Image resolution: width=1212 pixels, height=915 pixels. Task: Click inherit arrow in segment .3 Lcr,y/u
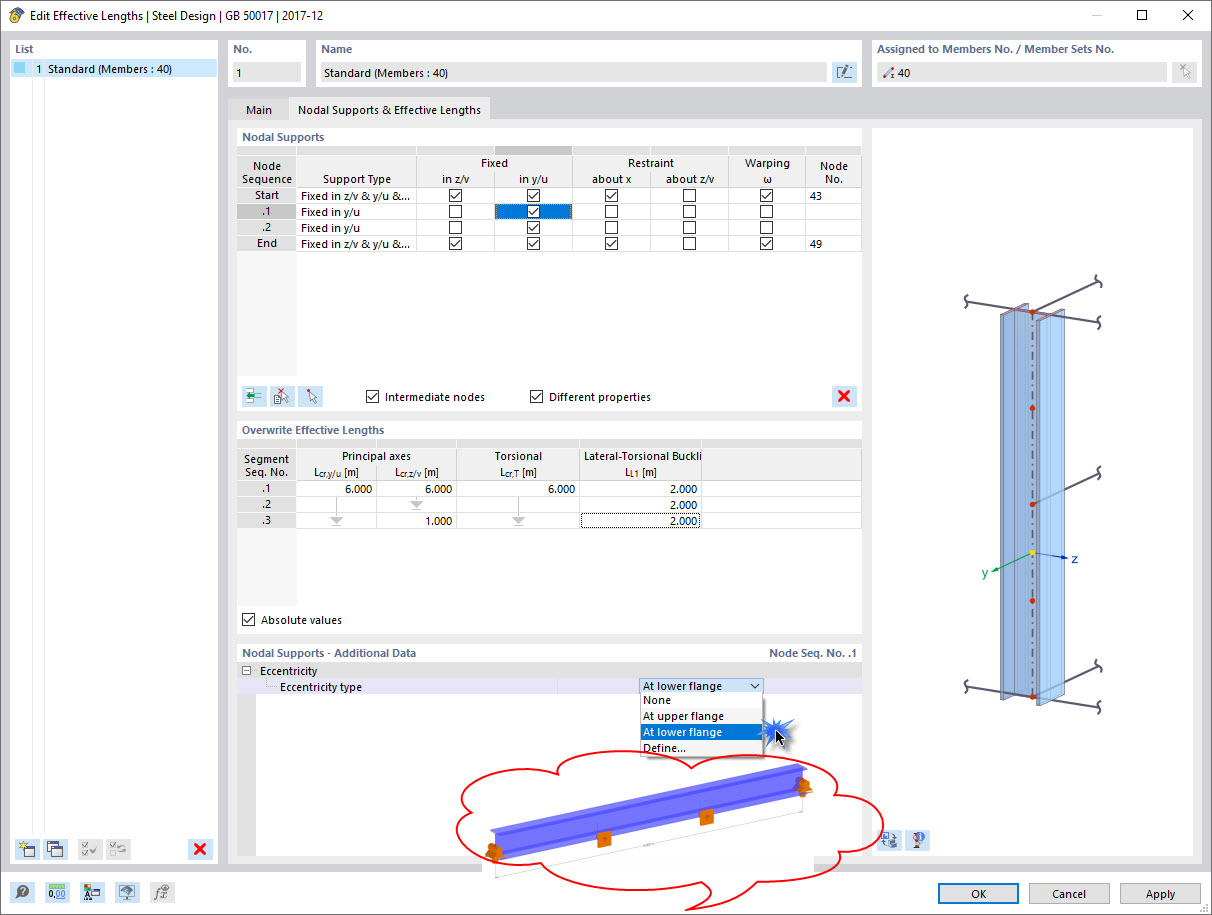[336, 521]
